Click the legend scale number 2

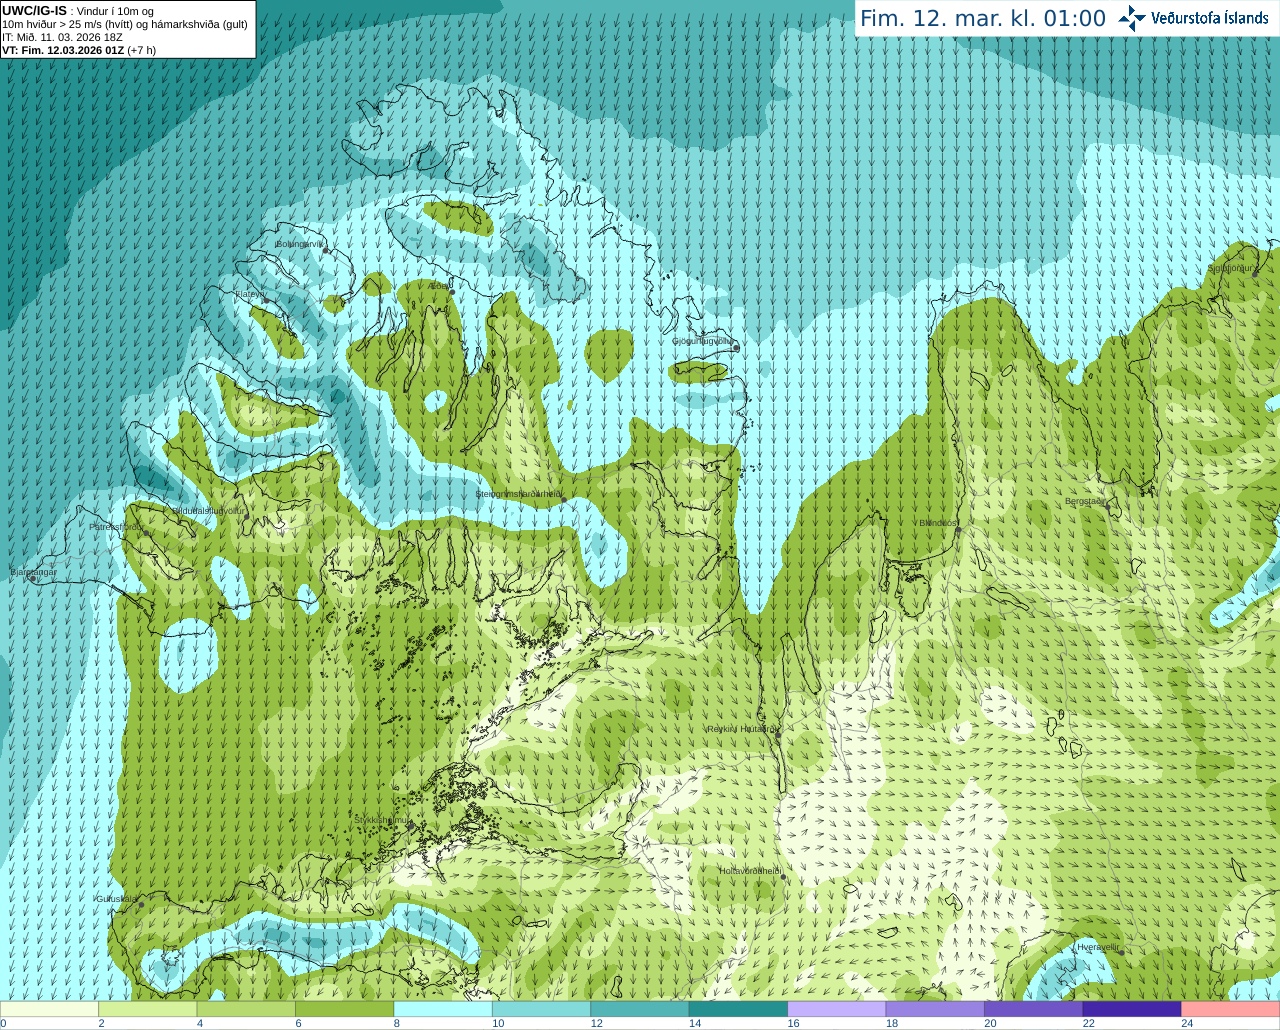tap(101, 1023)
